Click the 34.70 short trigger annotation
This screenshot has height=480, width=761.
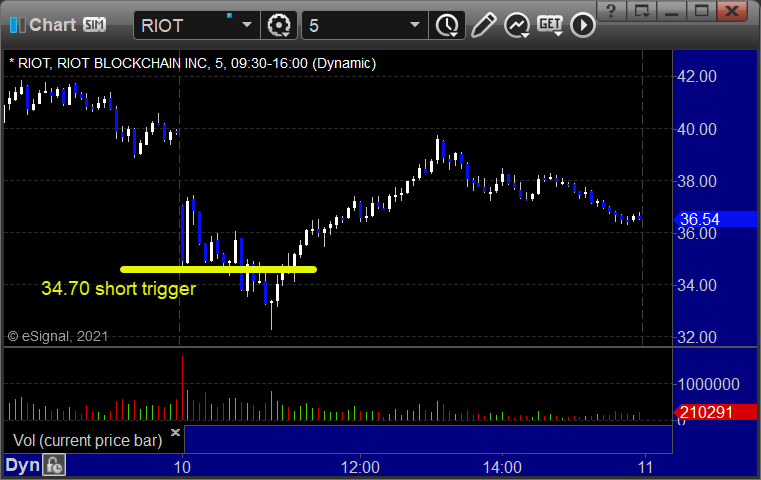pyautogui.click(x=119, y=289)
